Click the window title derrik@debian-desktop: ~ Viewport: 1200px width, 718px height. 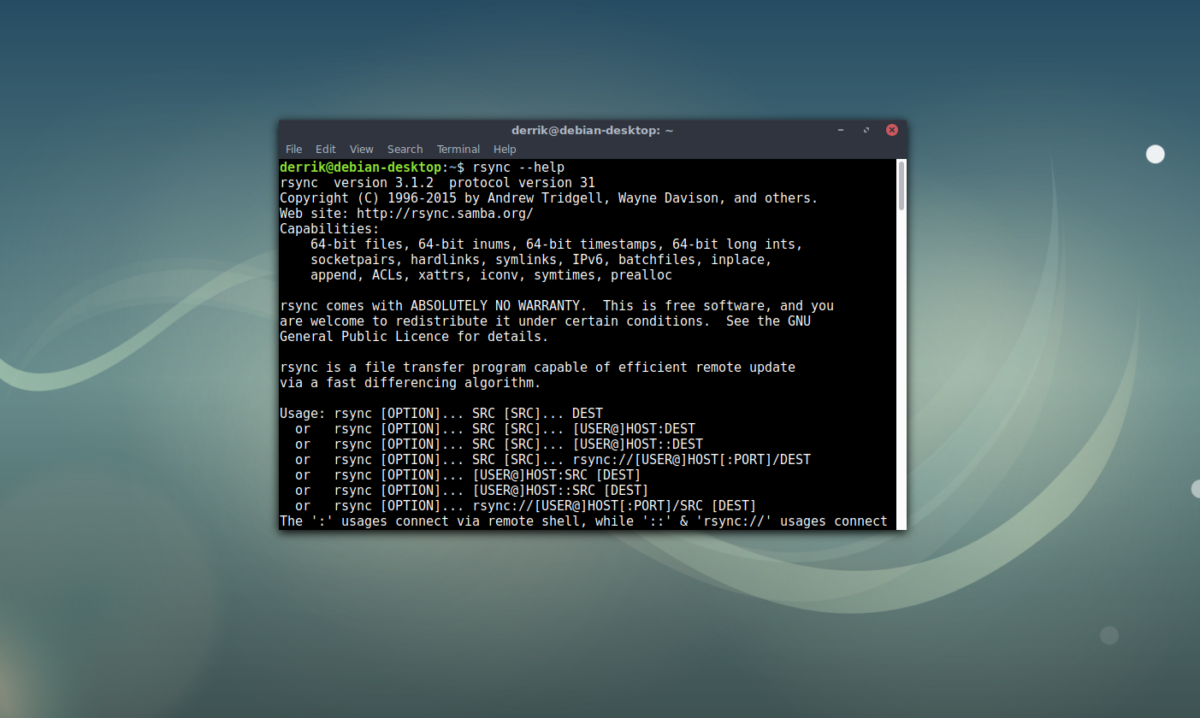point(592,130)
